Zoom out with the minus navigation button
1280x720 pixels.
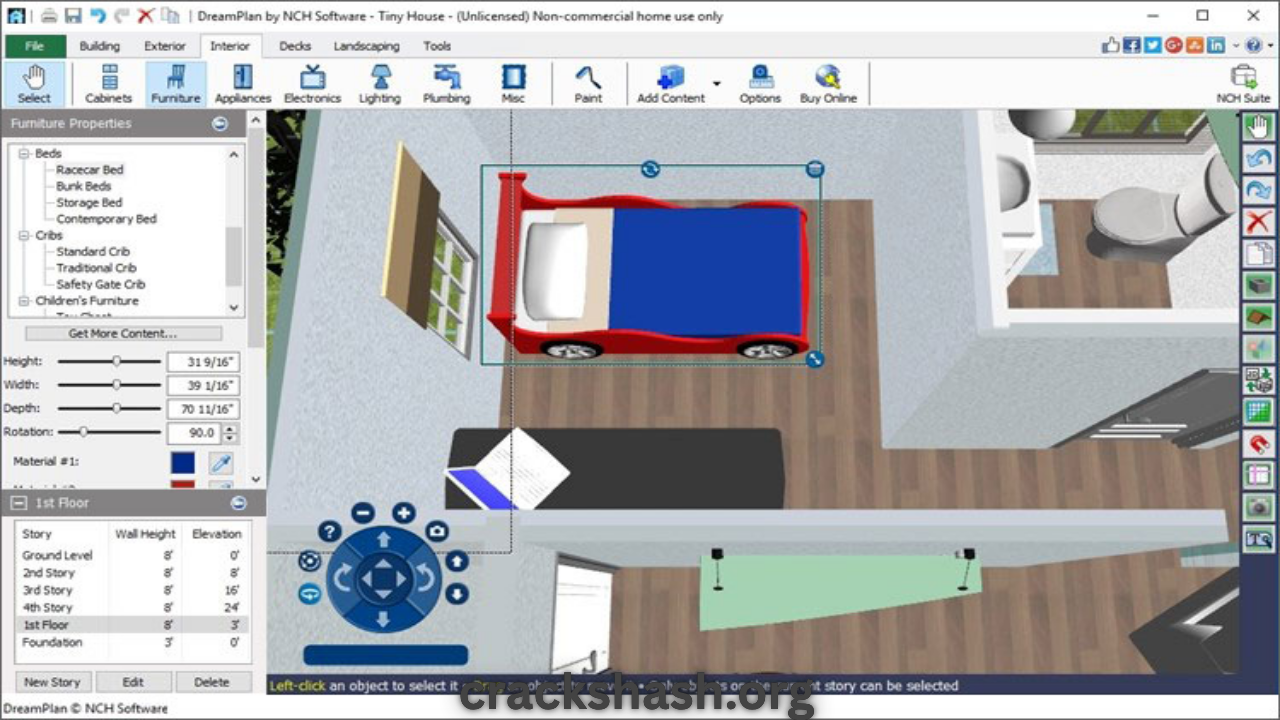point(363,513)
